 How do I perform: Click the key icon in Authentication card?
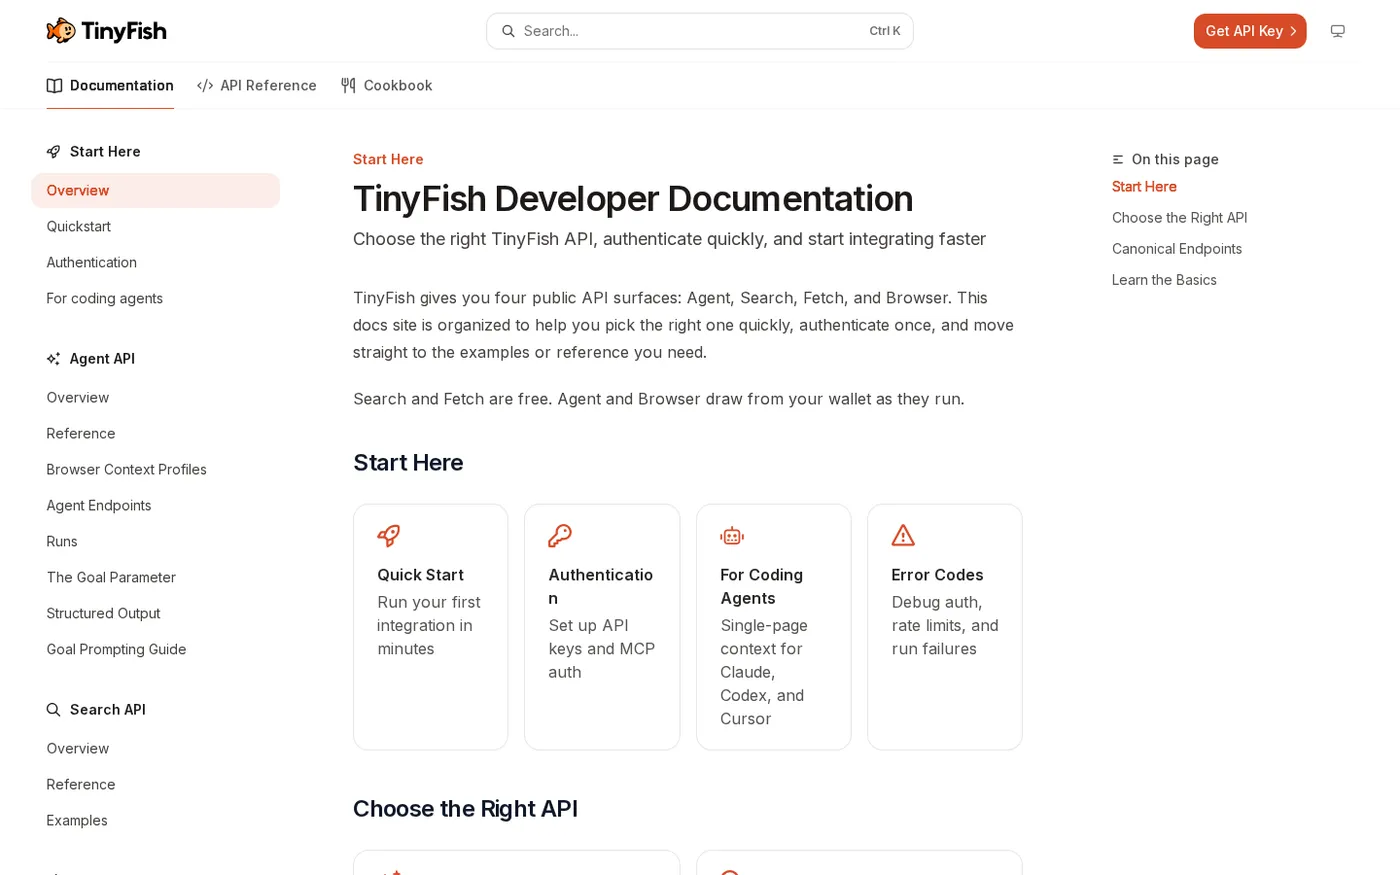tap(560, 536)
